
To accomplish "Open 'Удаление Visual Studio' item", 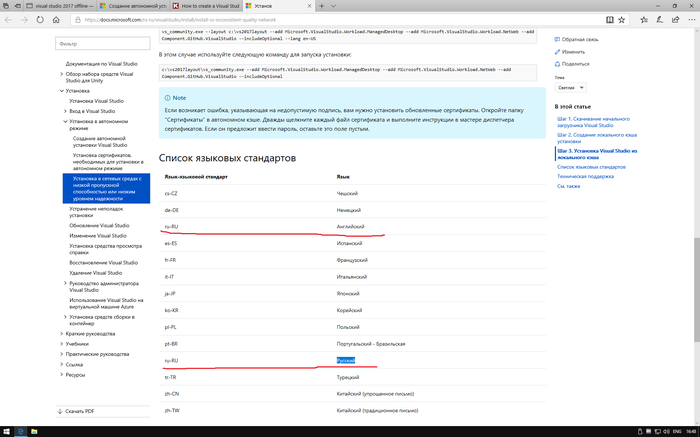I will tap(96, 273).
